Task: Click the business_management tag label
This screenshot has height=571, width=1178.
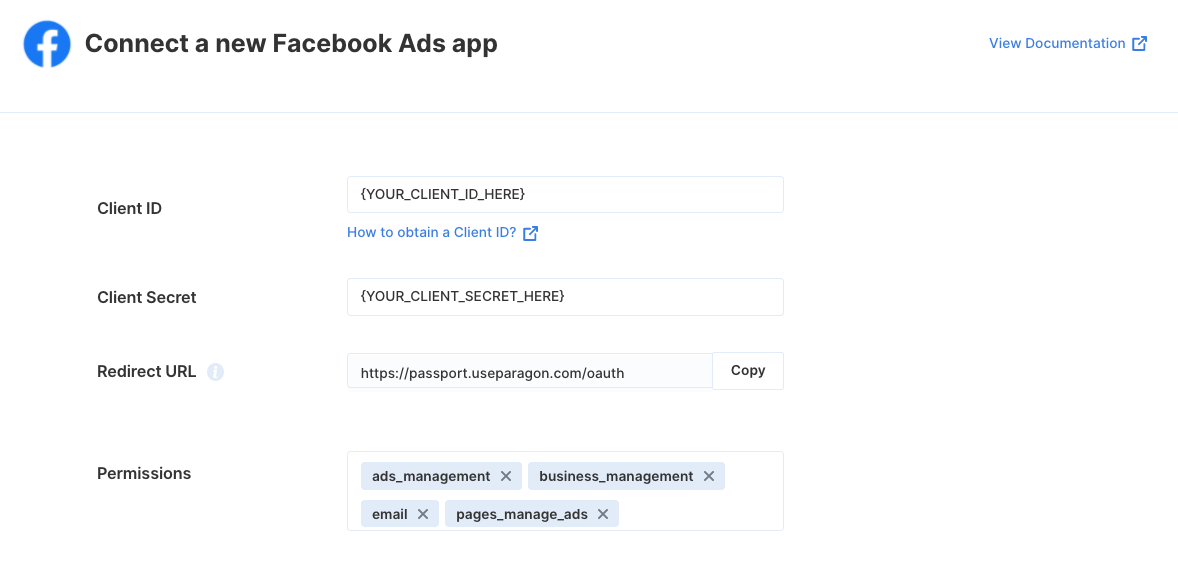Action: (616, 476)
